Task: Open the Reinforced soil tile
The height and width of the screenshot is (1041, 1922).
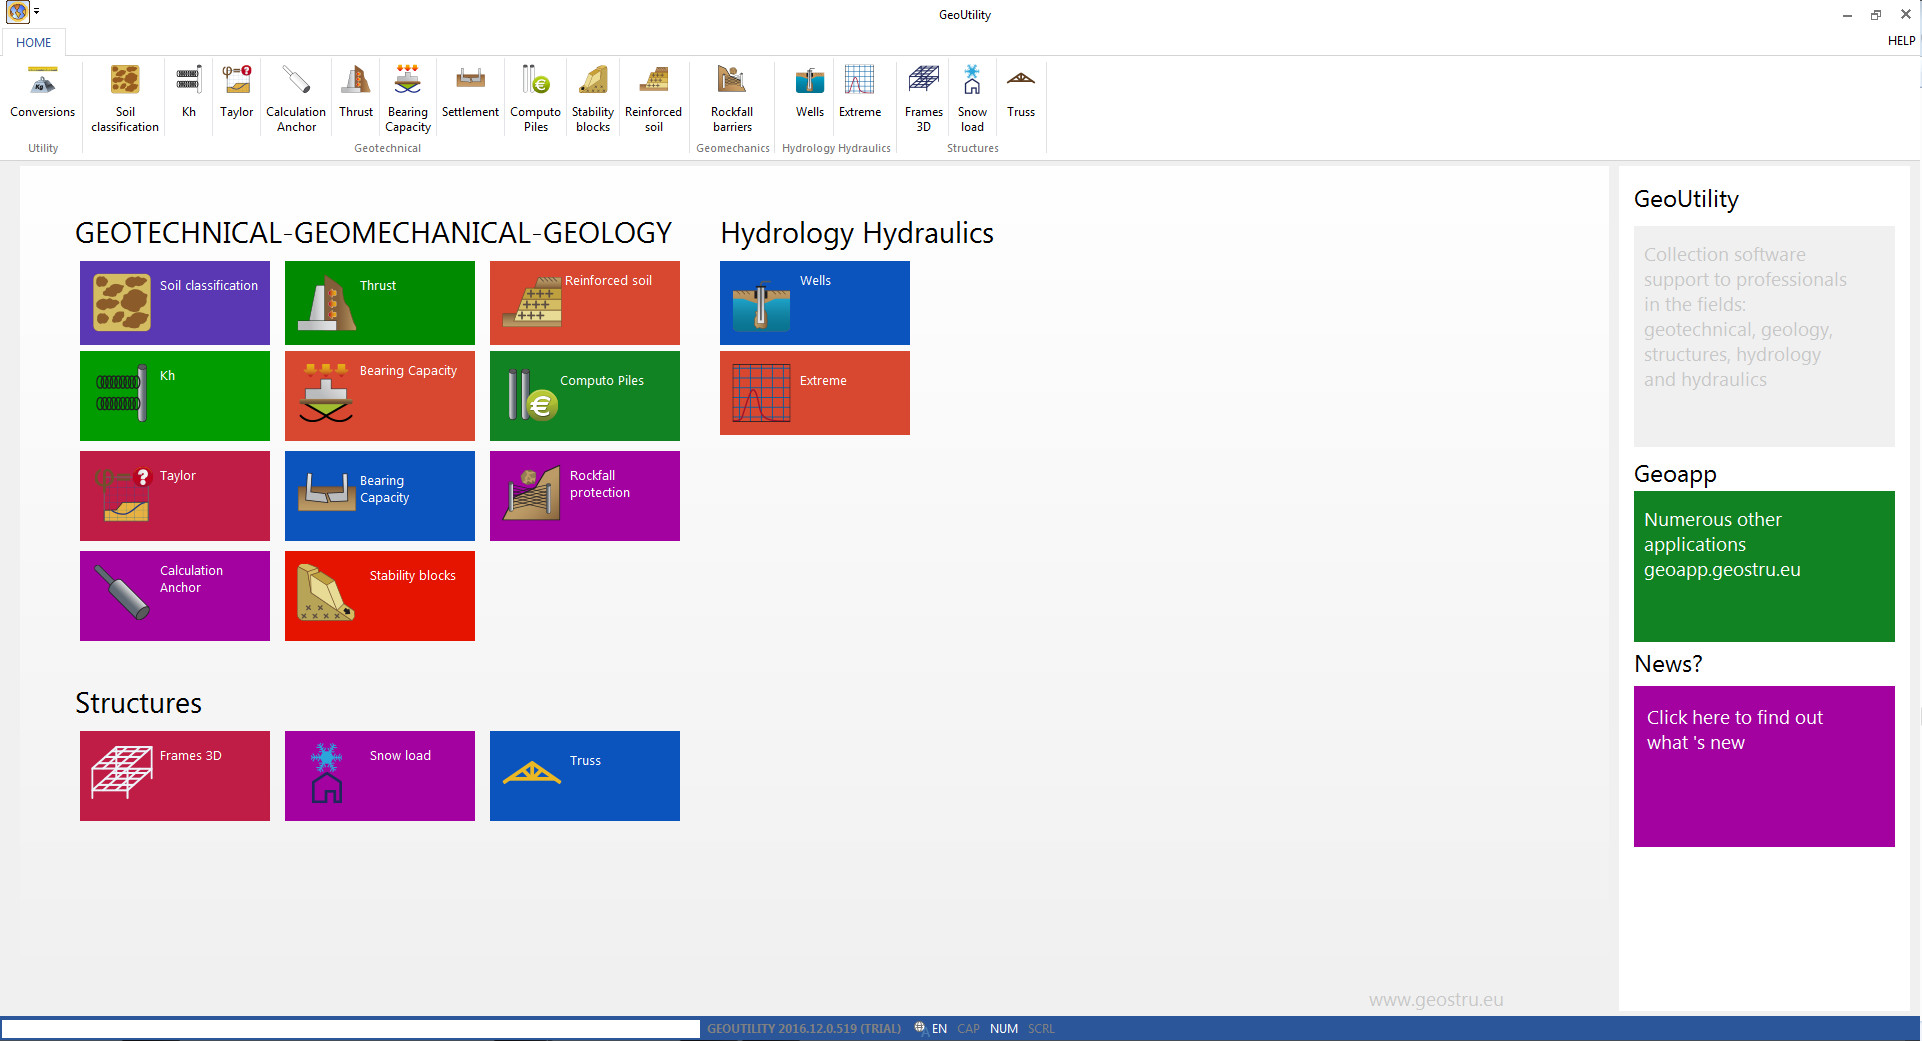Action: click(x=585, y=303)
